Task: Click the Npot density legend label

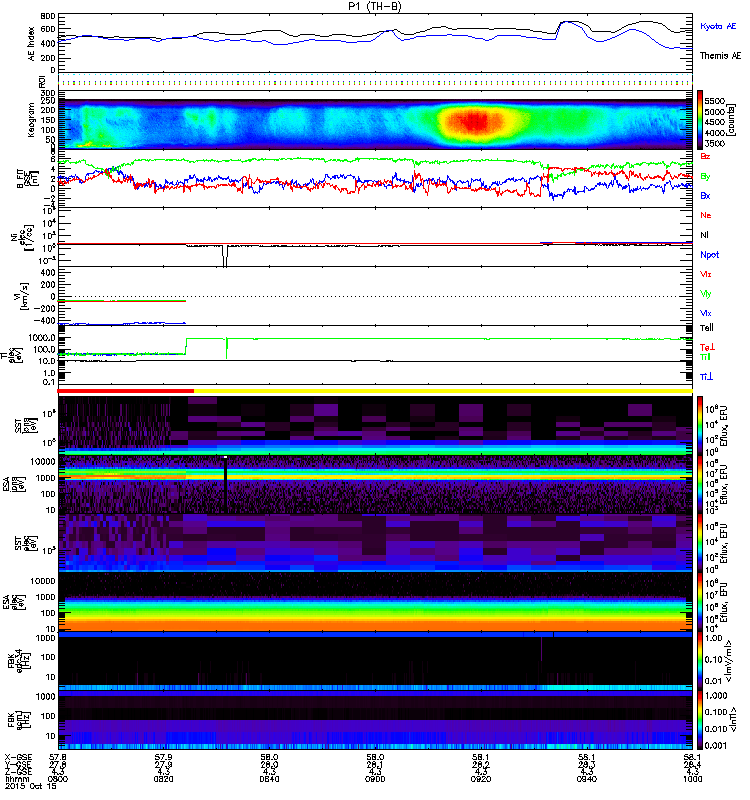Action: click(710, 254)
